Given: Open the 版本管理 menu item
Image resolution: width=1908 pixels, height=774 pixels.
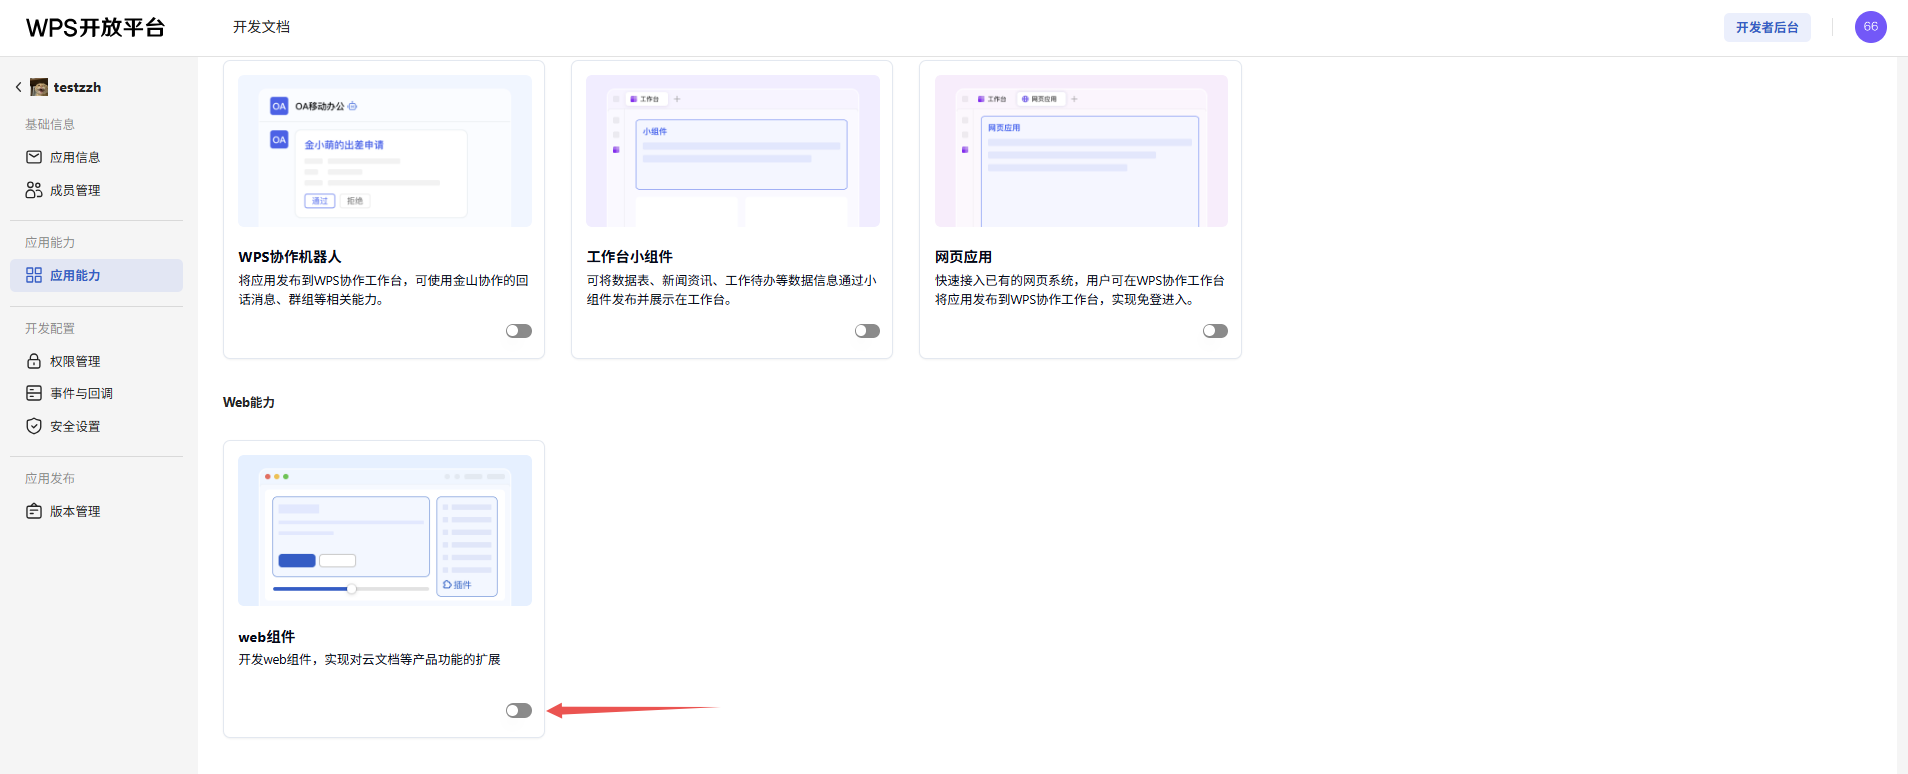Looking at the screenshot, I should (x=96, y=511).
